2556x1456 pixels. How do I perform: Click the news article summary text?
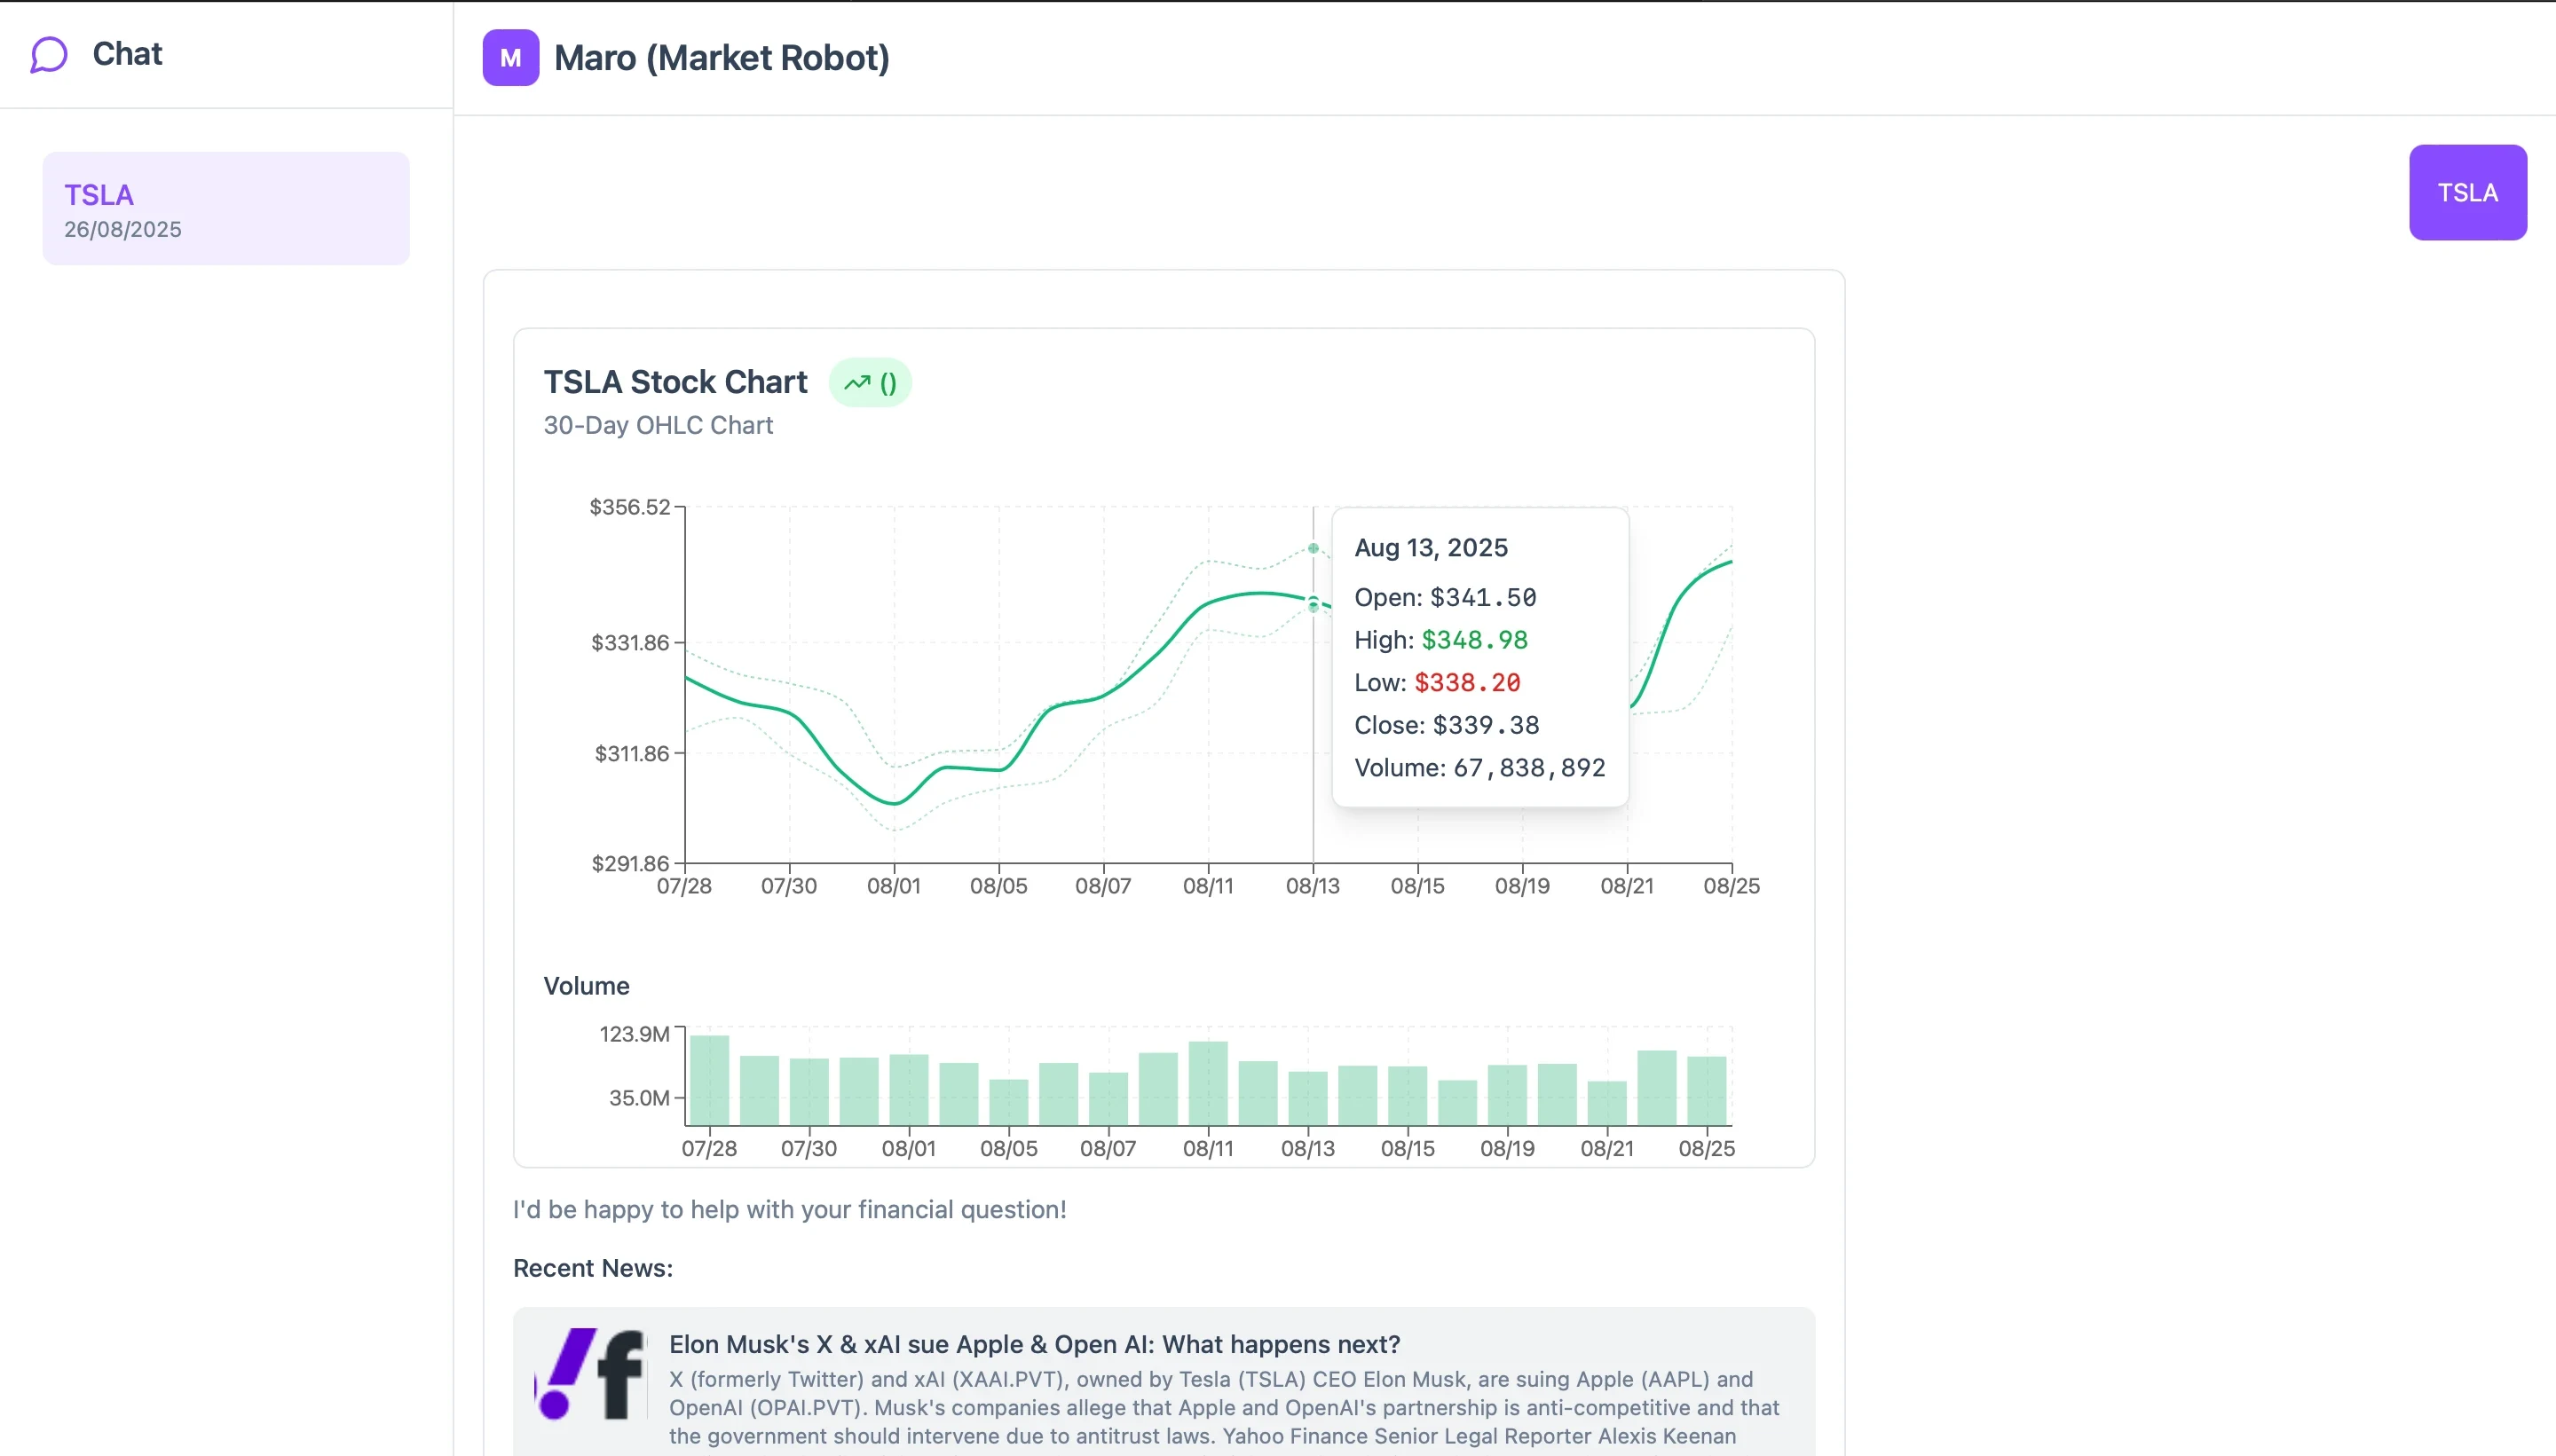(x=1224, y=1407)
